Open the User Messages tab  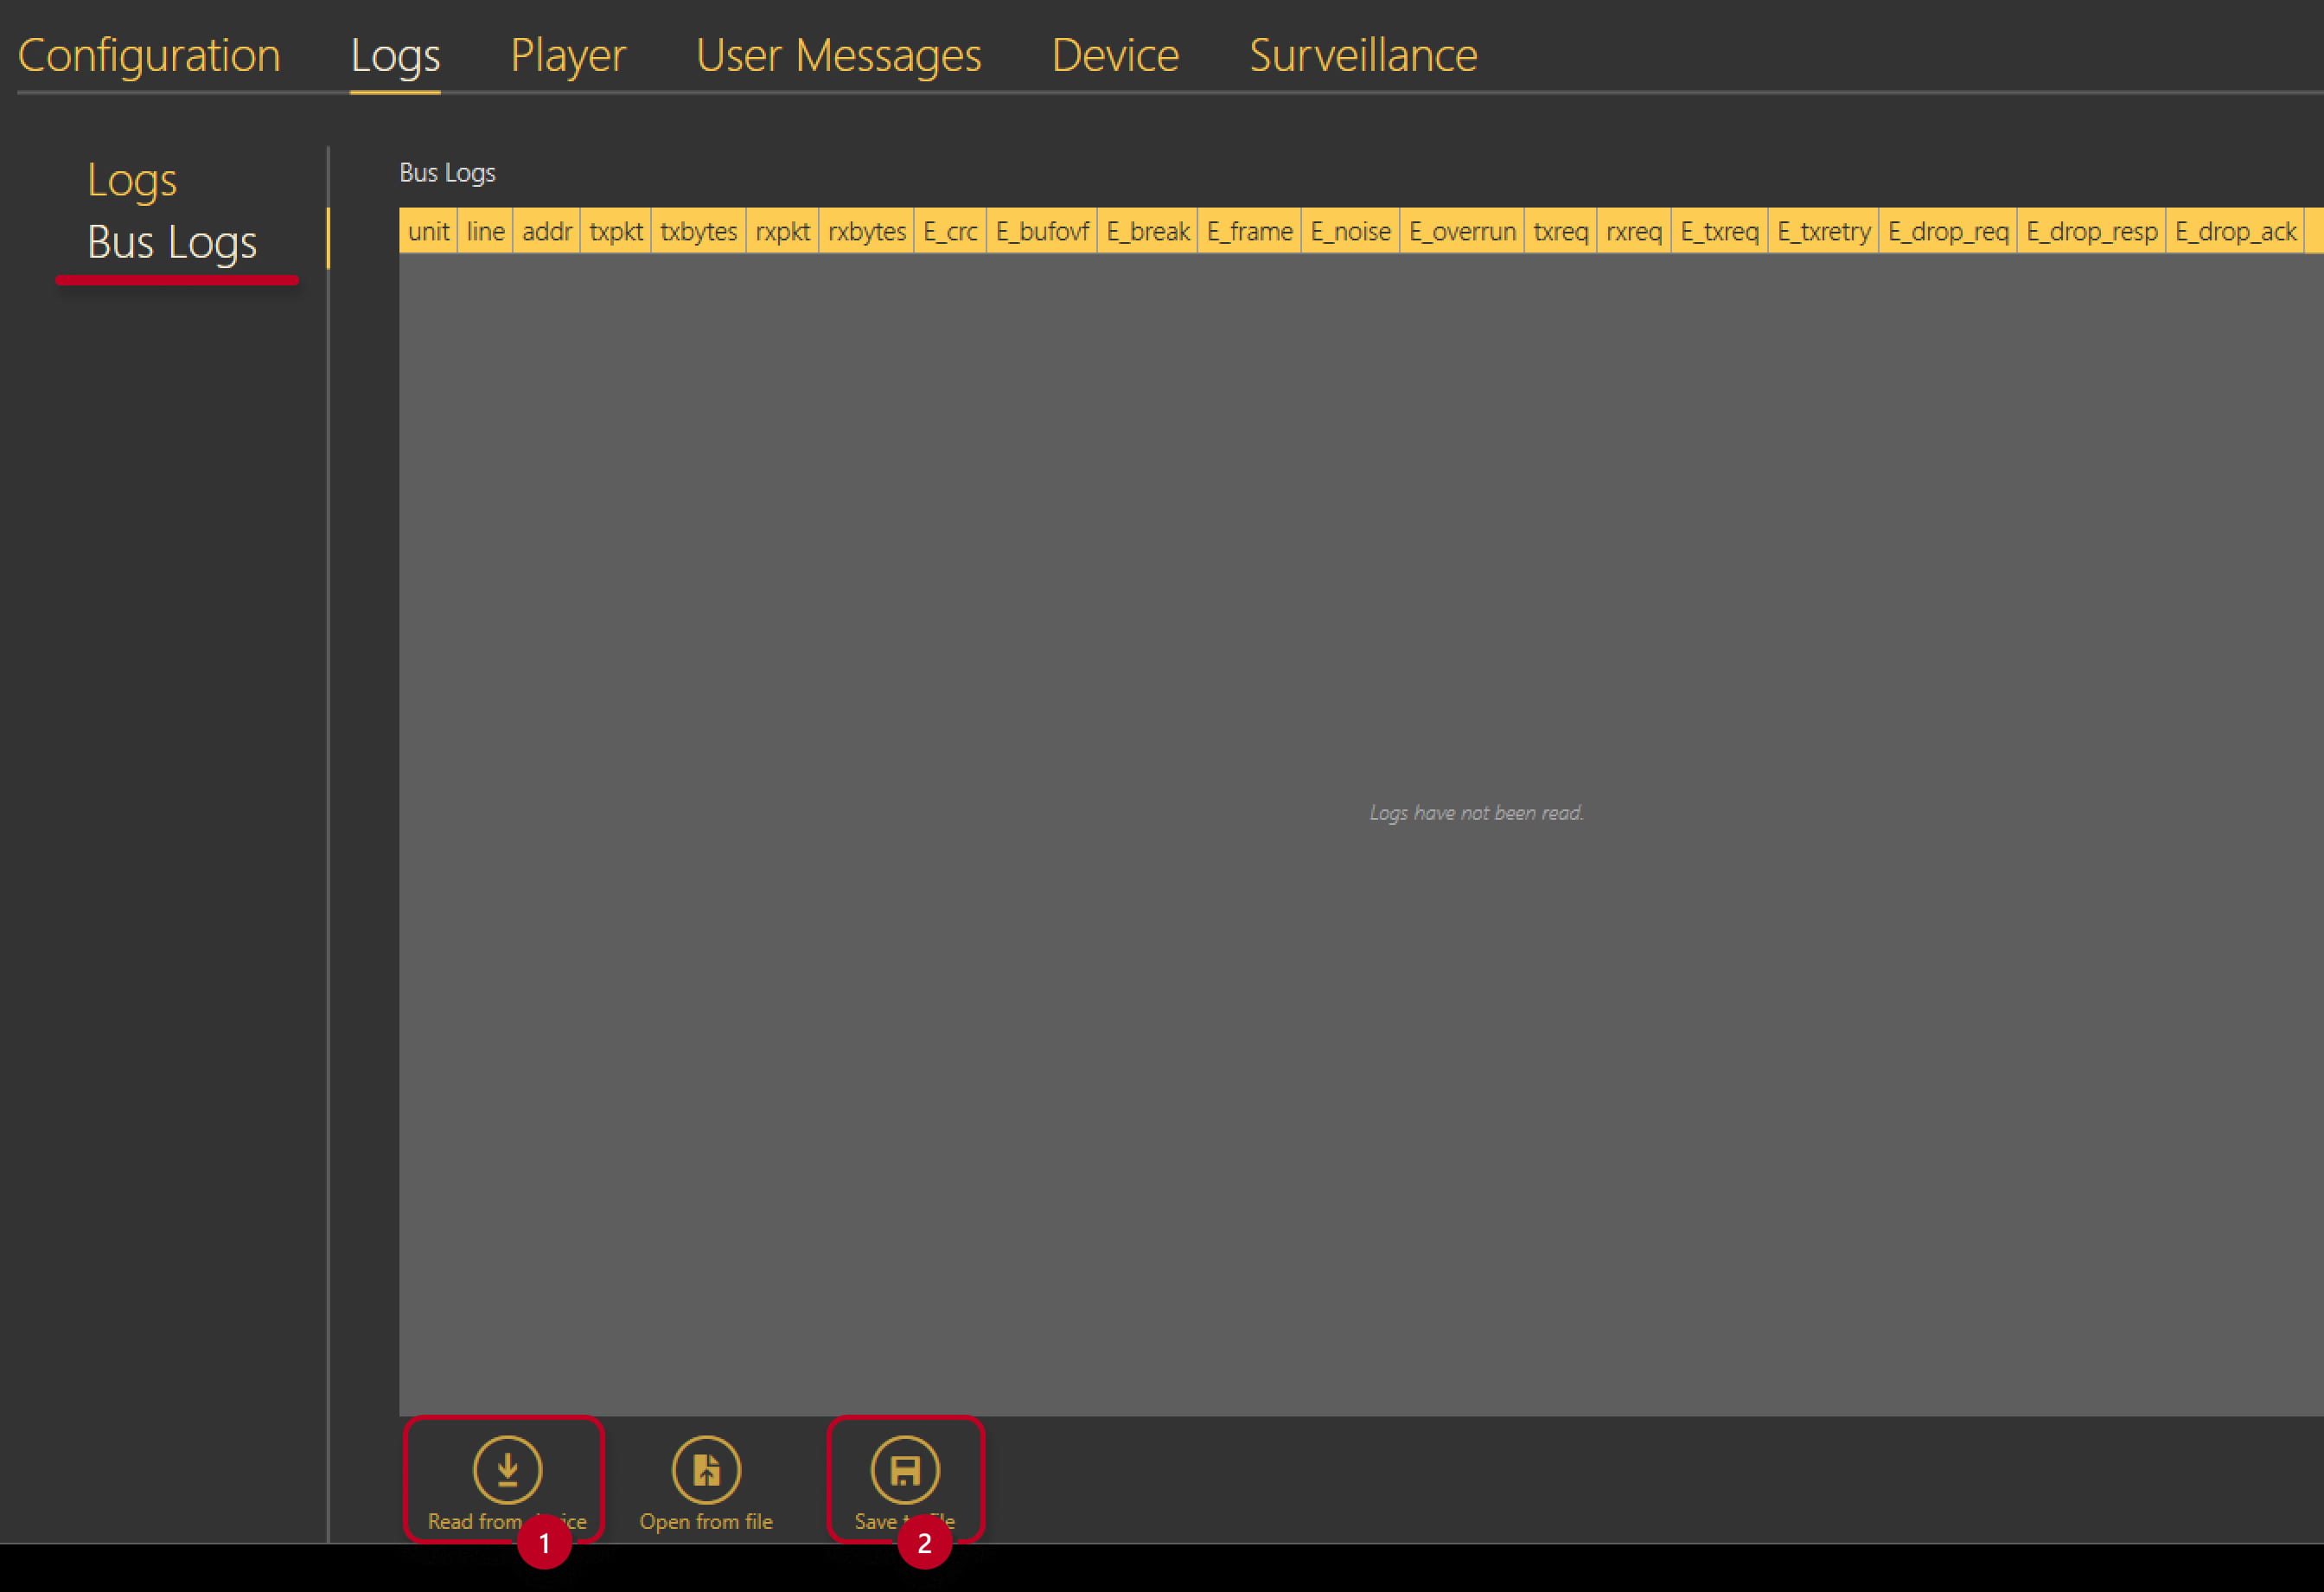click(838, 55)
